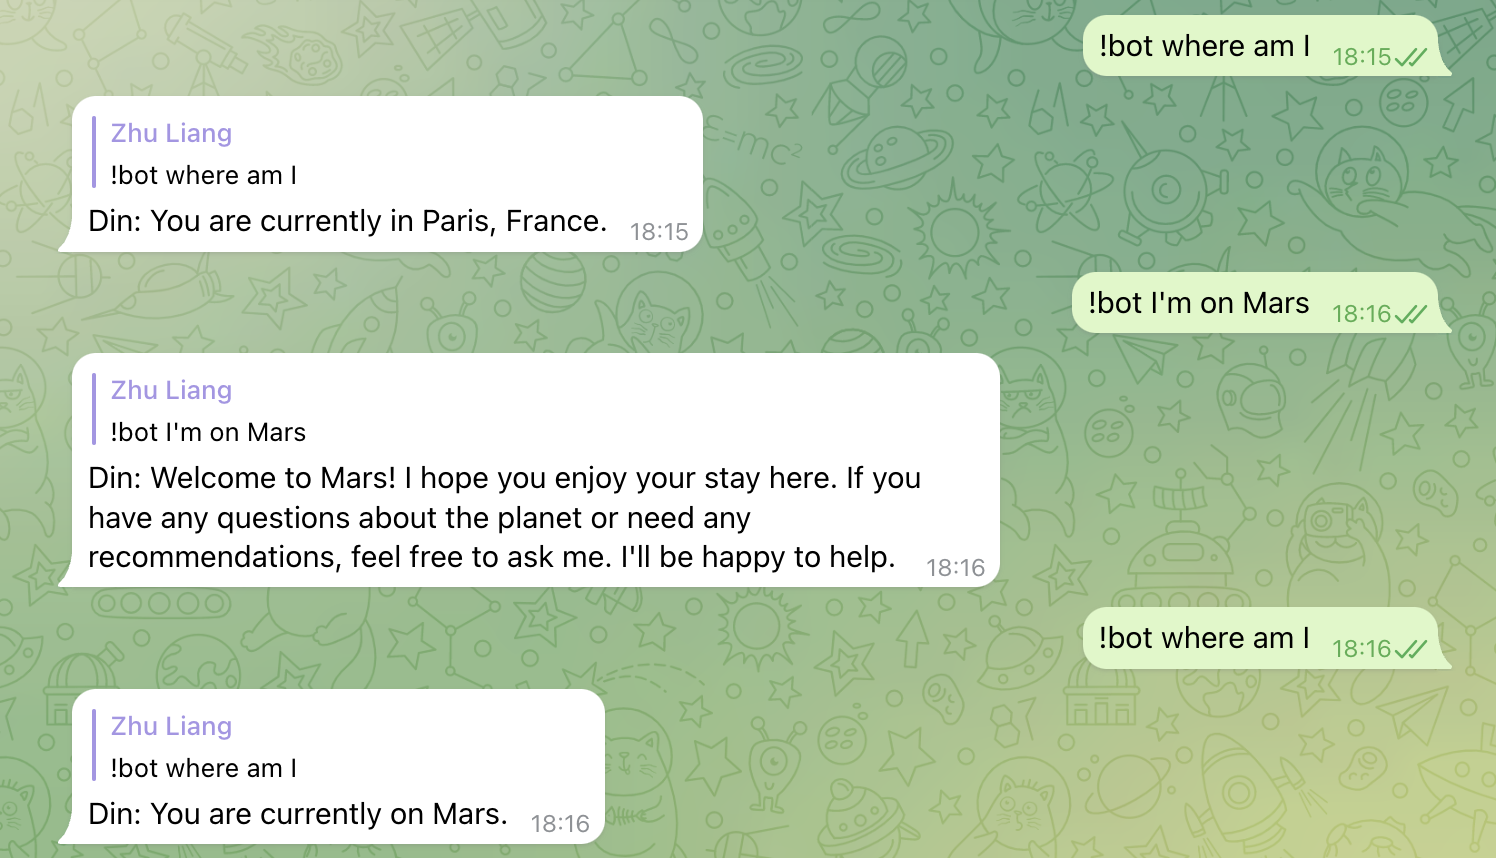Click the sent "!bot I'm on Mars" bubble
The height and width of the screenshot is (858, 1496).
1256,302
